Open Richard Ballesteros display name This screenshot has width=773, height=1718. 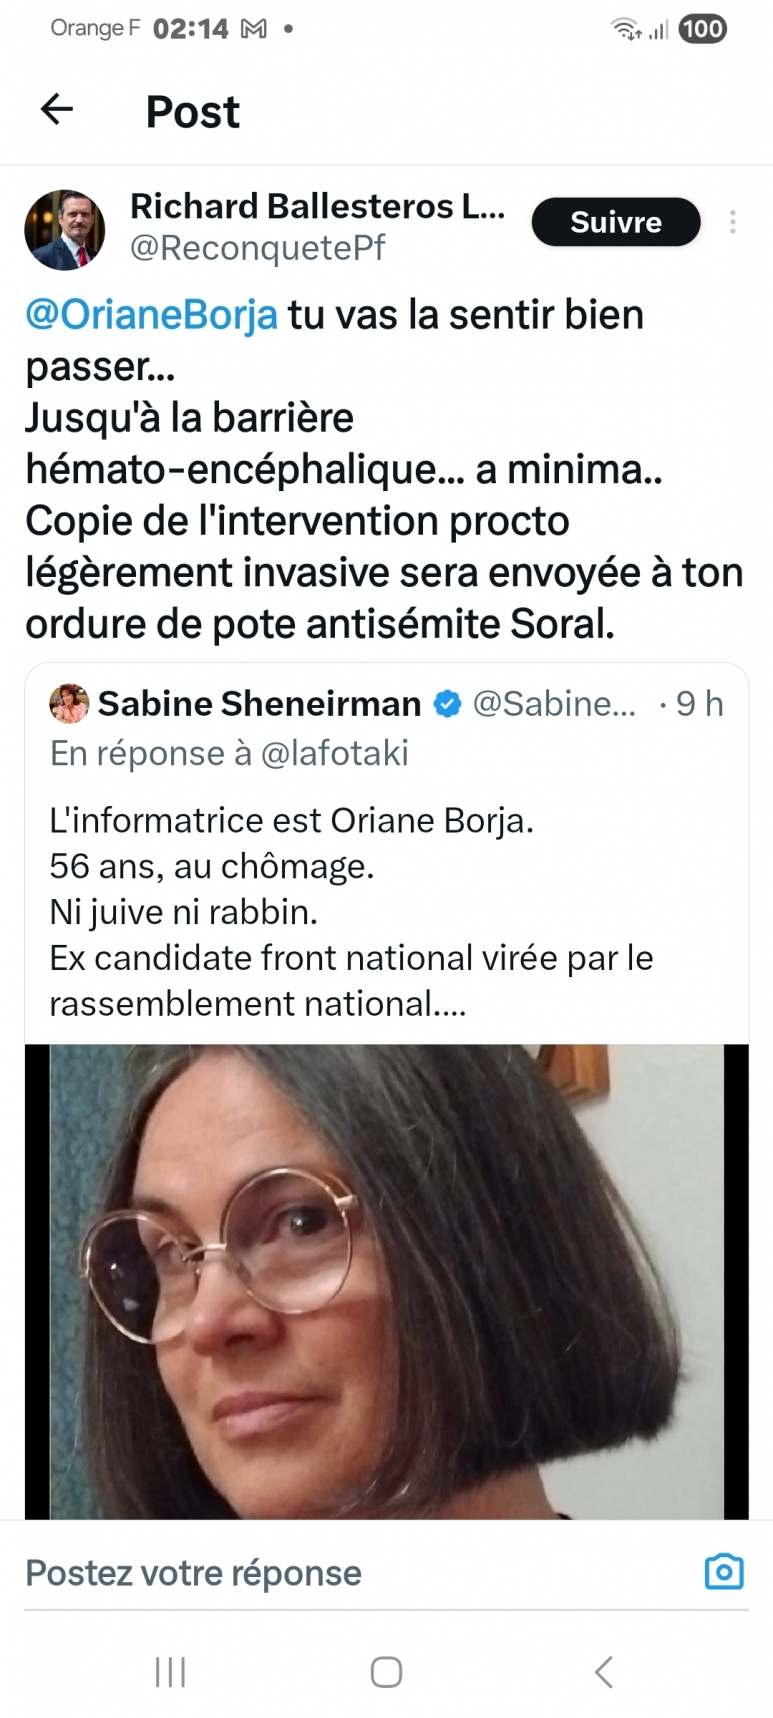pos(317,206)
